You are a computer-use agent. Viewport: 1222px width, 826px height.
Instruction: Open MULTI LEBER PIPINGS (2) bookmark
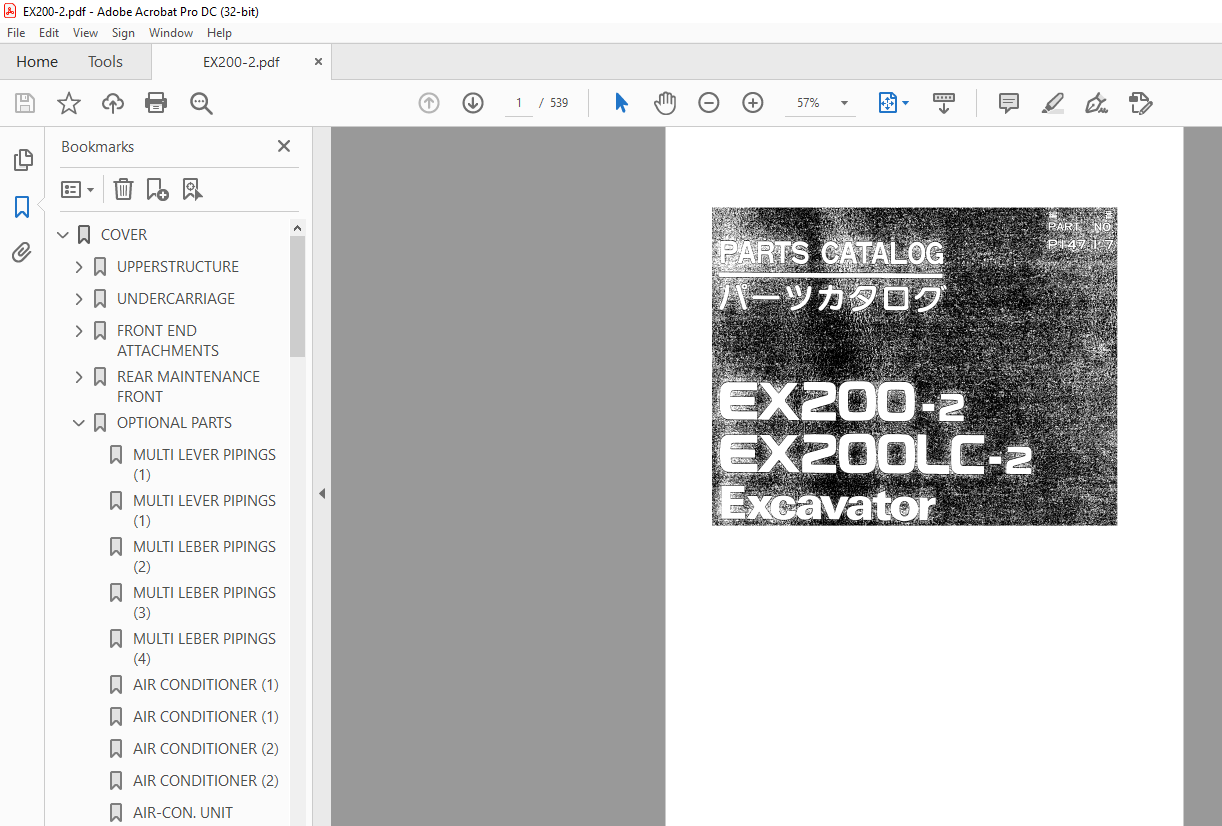point(204,557)
